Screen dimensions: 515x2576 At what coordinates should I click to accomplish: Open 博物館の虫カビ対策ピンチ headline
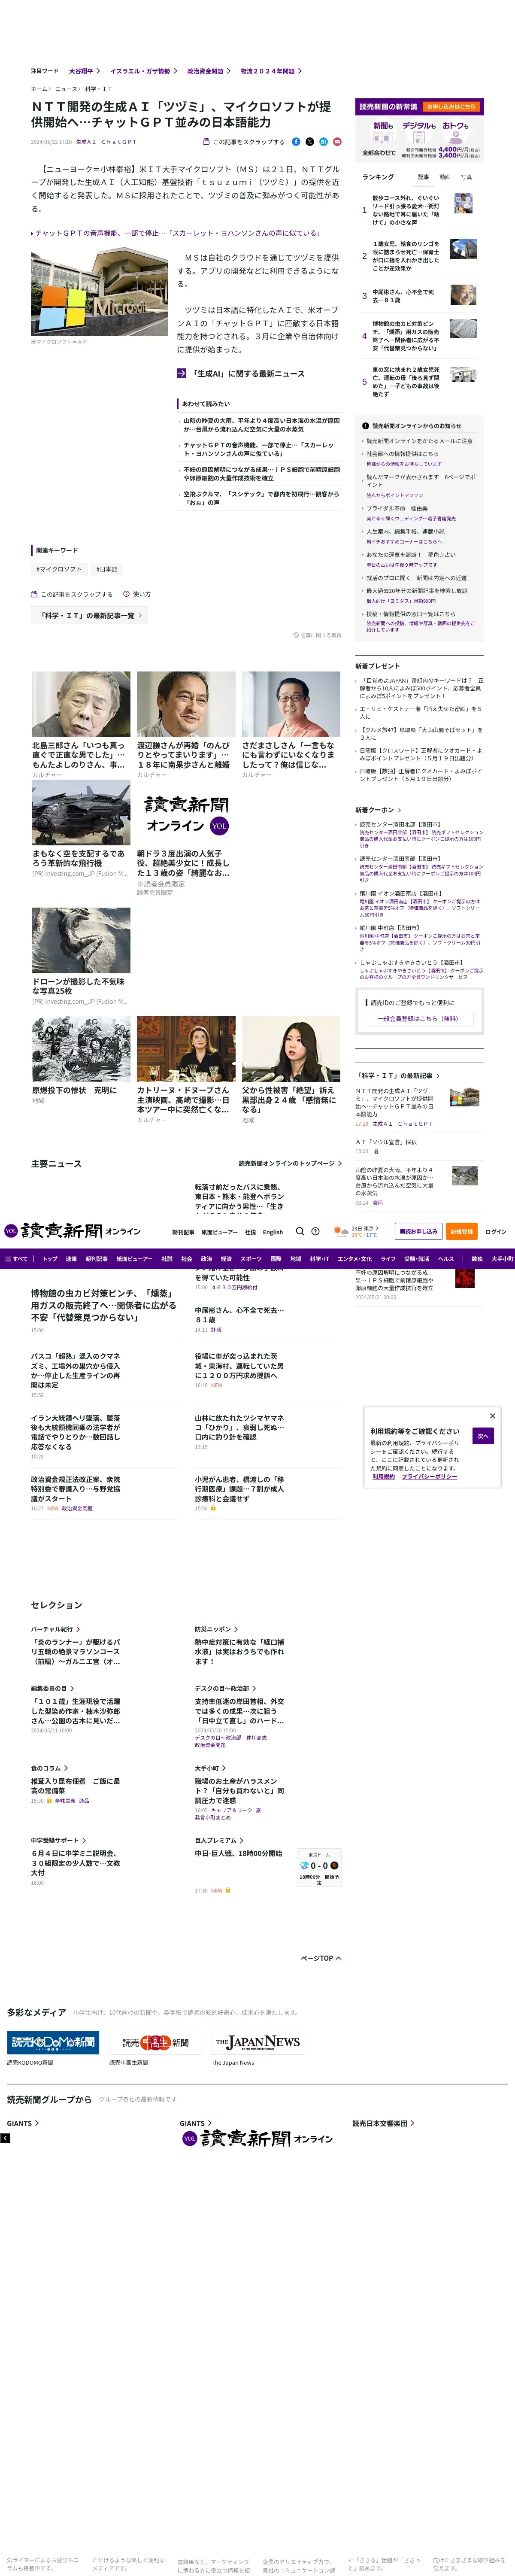(x=103, y=1305)
